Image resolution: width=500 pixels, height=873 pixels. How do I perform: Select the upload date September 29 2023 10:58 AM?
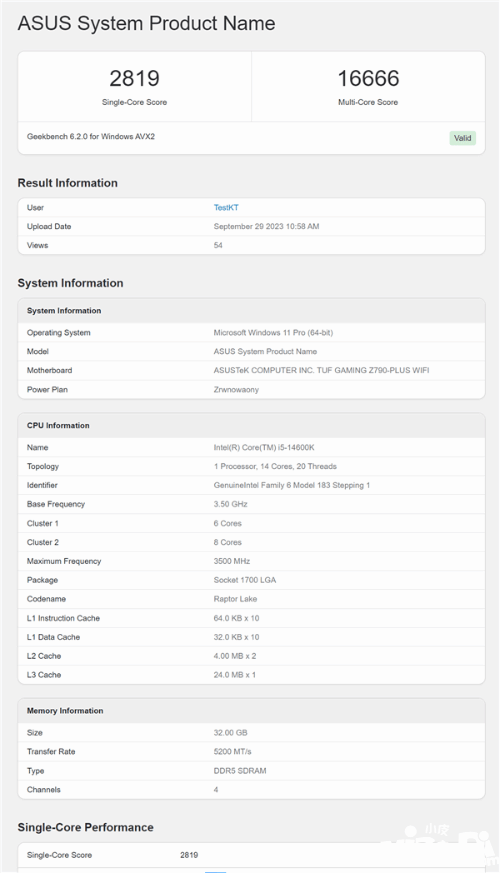pyautogui.click(x=266, y=226)
